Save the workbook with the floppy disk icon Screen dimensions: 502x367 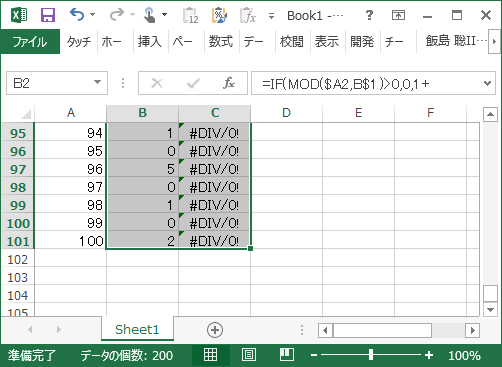(x=48, y=15)
